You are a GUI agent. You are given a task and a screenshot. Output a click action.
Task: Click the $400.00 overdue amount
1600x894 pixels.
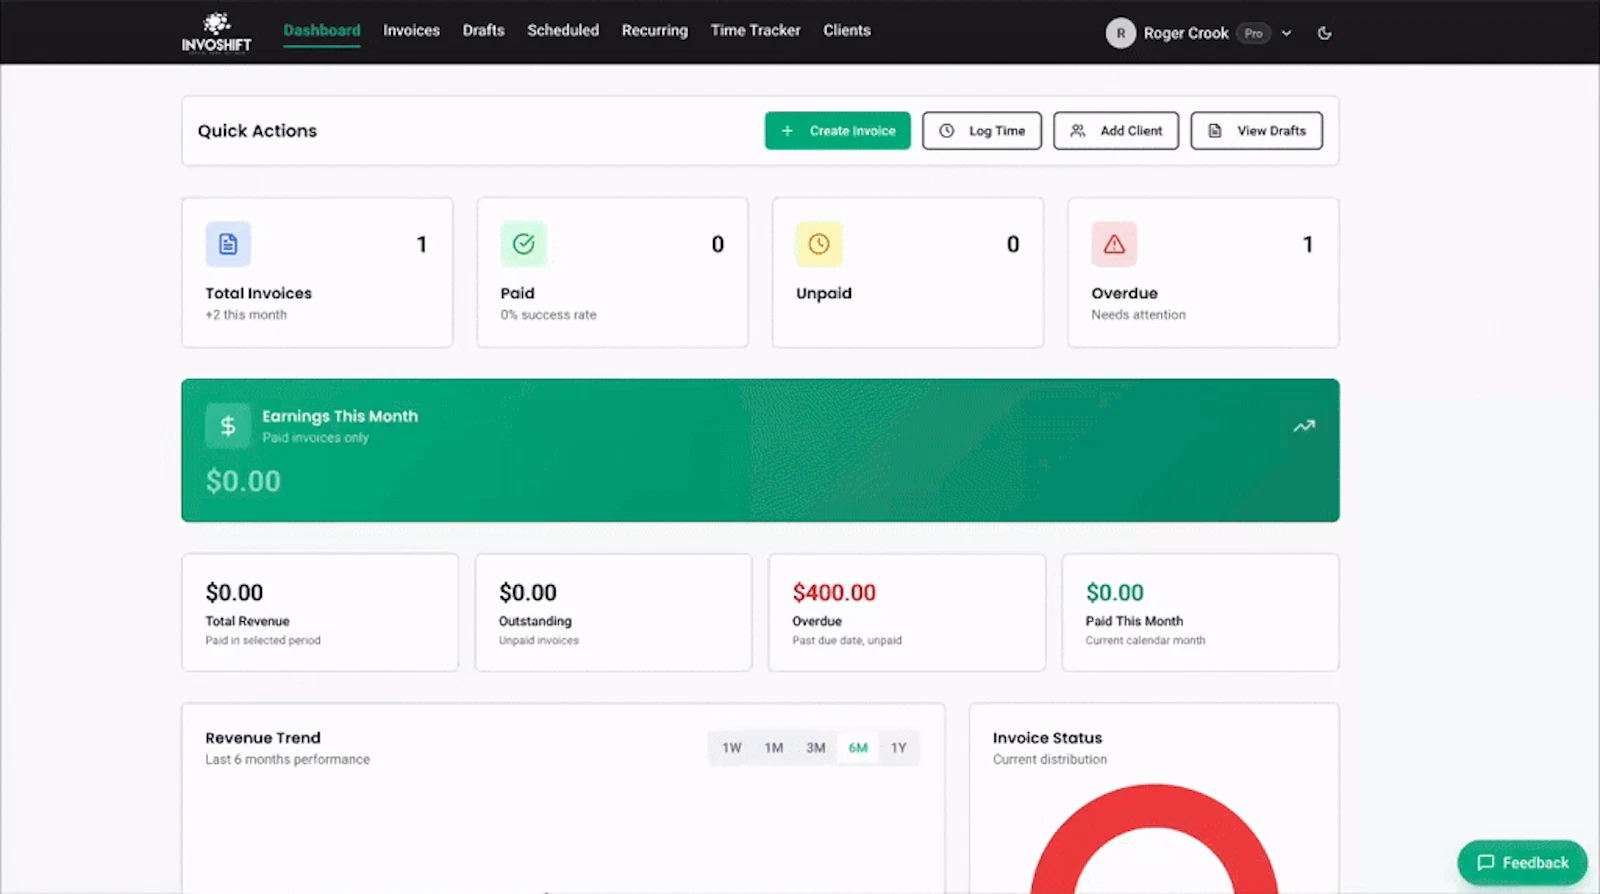pyautogui.click(x=834, y=593)
